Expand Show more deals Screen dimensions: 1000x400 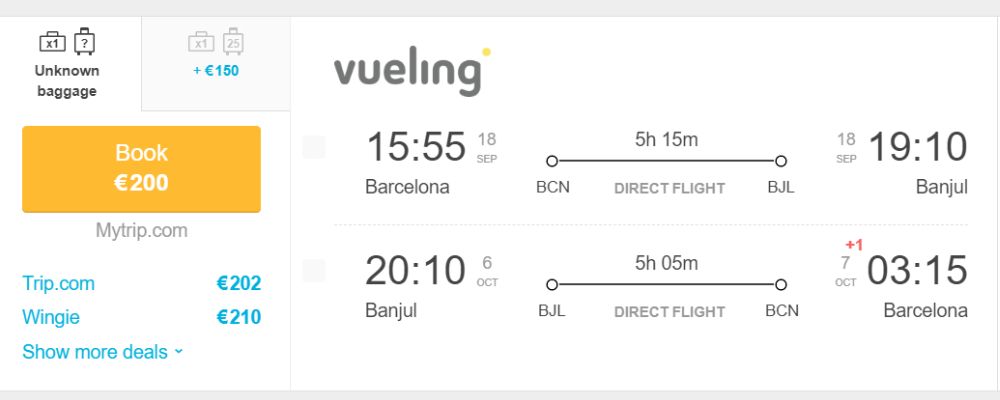(x=103, y=352)
